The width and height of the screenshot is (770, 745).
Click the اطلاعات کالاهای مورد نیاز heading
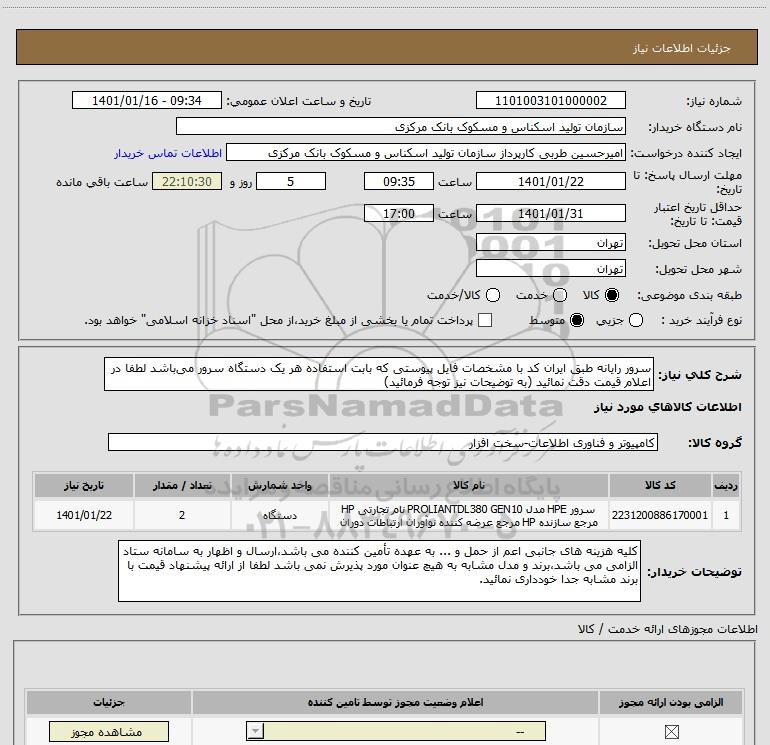tap(667, 407)
